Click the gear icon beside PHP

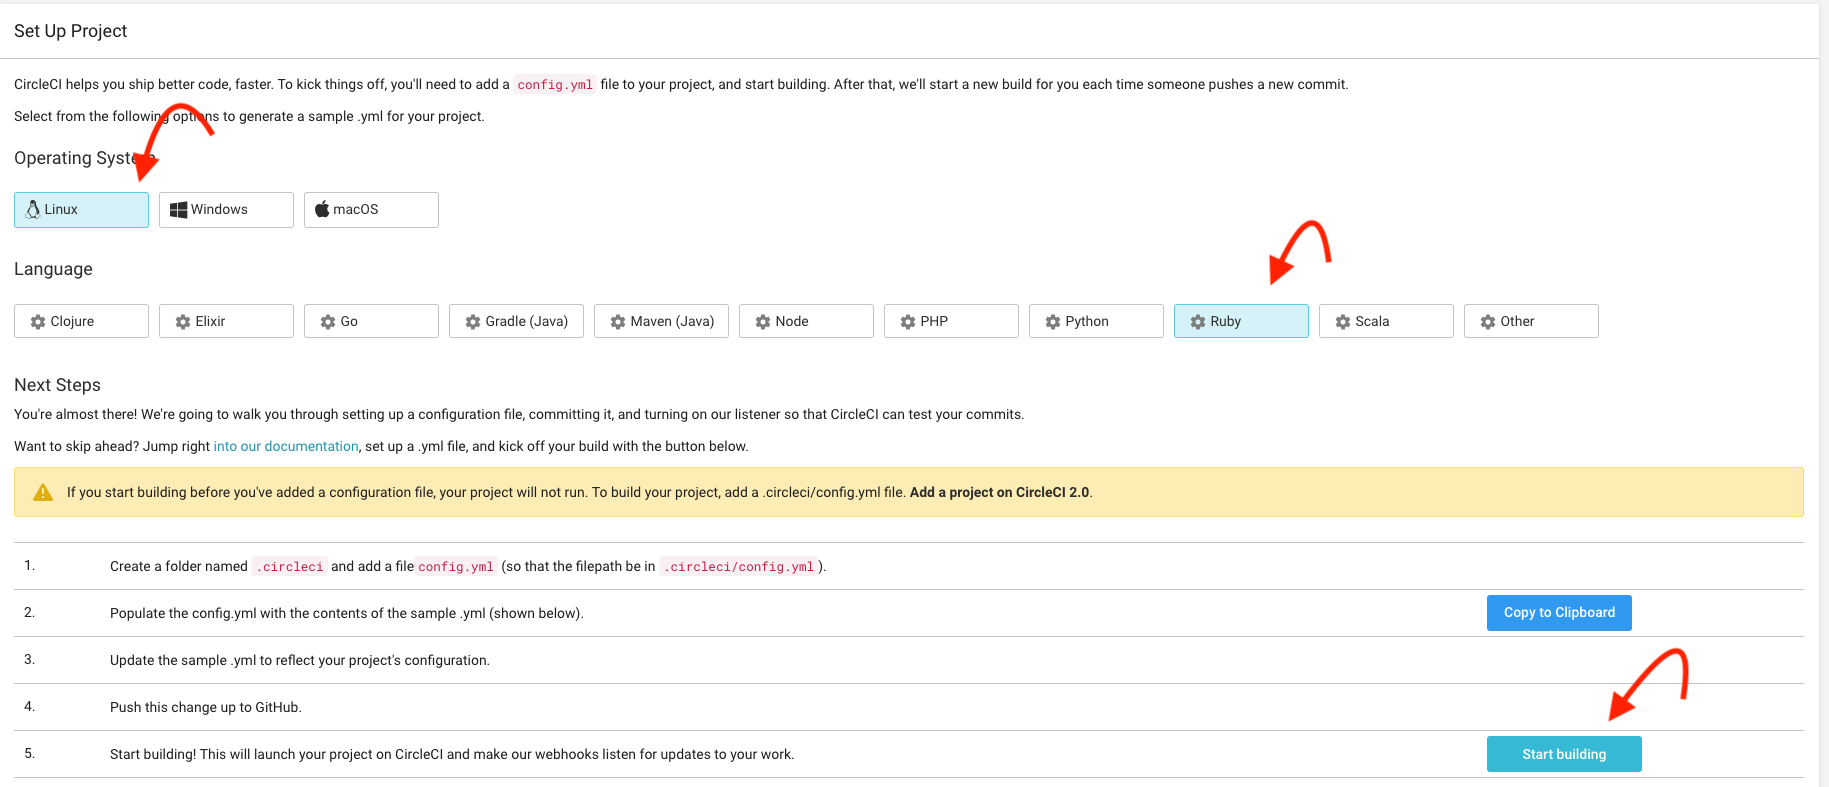click(x=908, y=322)
